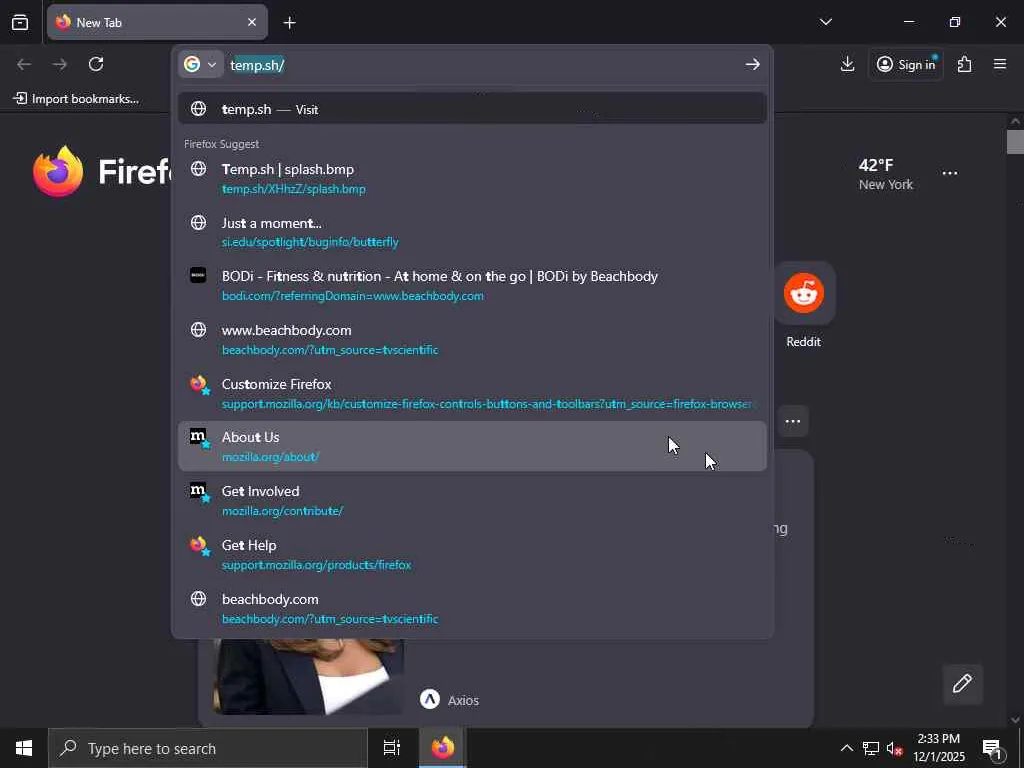Screen dimensions: 1024x768
Task: Click the muted volume tray icon
Action: click(x=894, y=749)
